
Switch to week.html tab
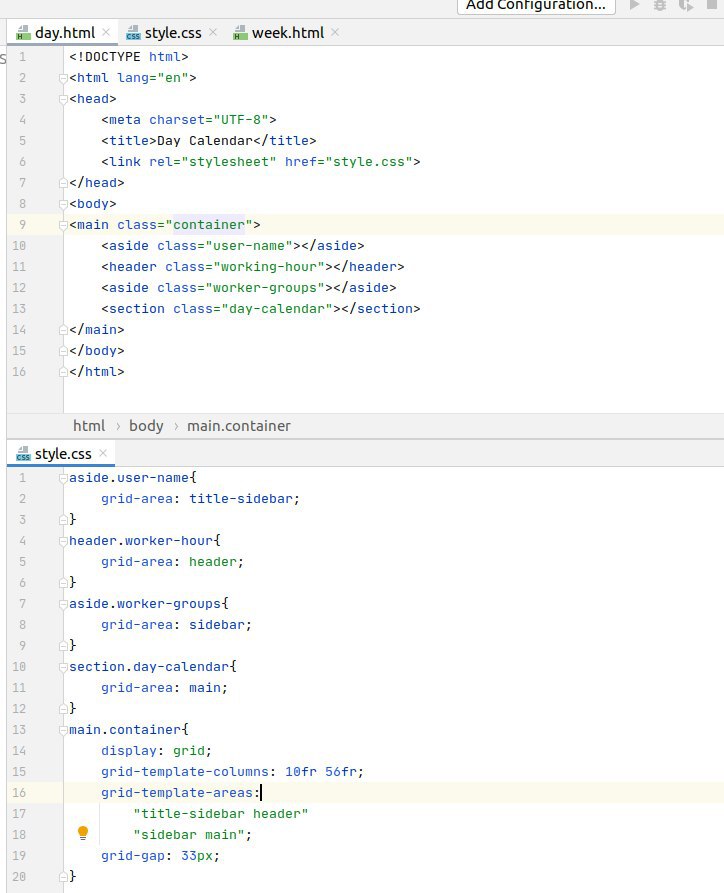[288, 33]
